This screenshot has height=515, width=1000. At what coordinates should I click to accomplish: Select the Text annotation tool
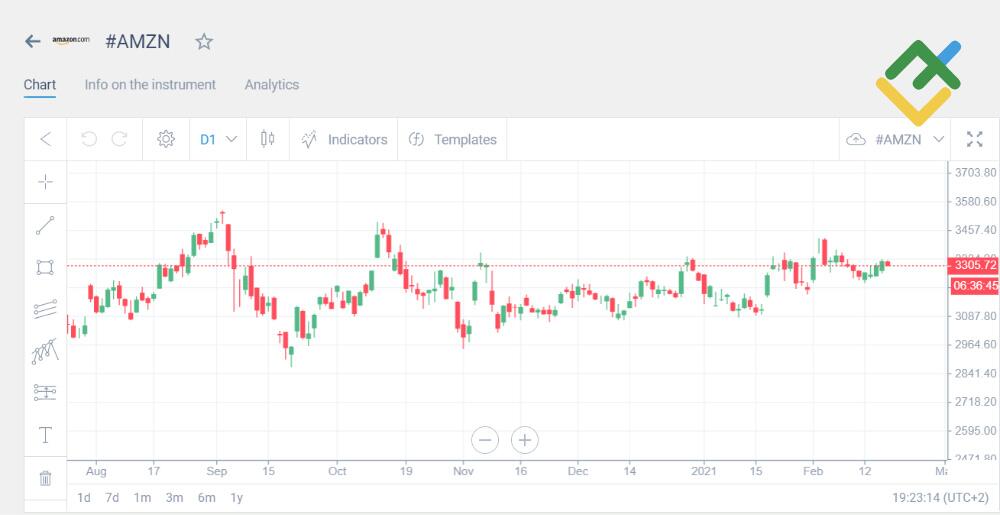pyautogui.click(x=45, y=435)
